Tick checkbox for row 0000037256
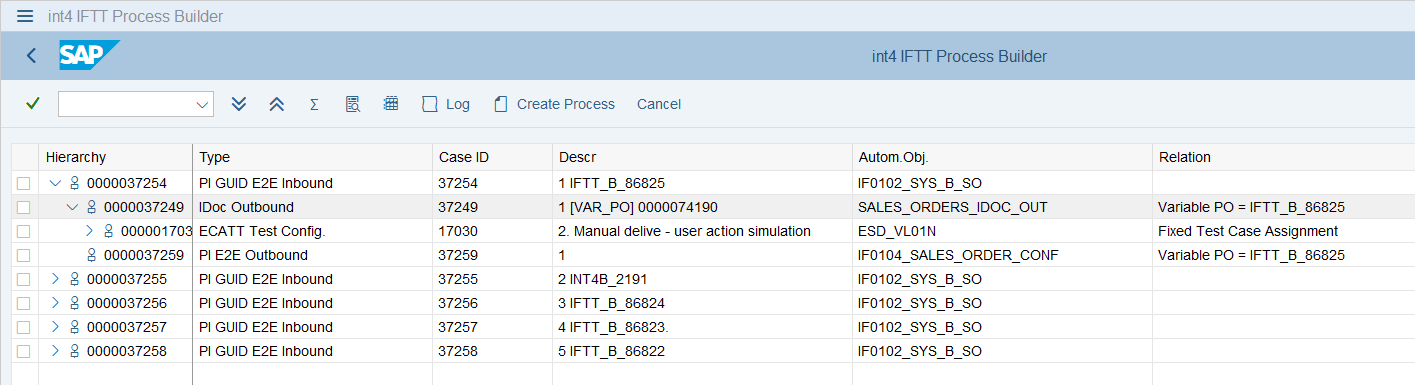The image size is (1415, 385). point(23,303)
